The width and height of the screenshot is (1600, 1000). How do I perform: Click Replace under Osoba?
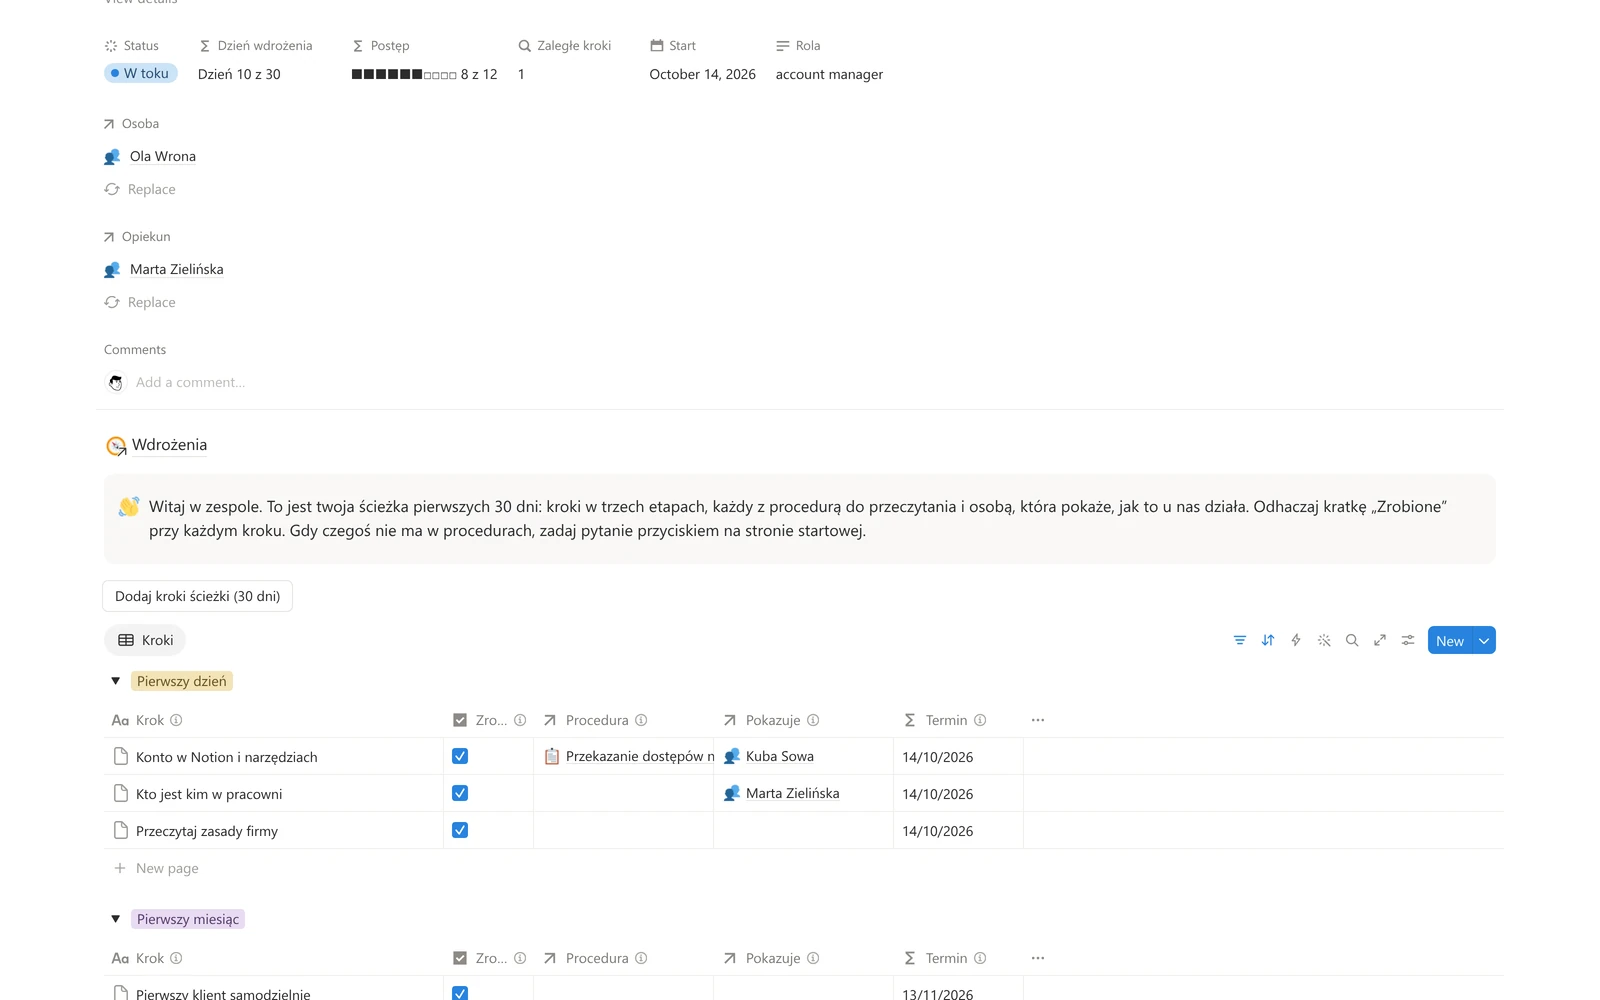[x=140, y=189]
